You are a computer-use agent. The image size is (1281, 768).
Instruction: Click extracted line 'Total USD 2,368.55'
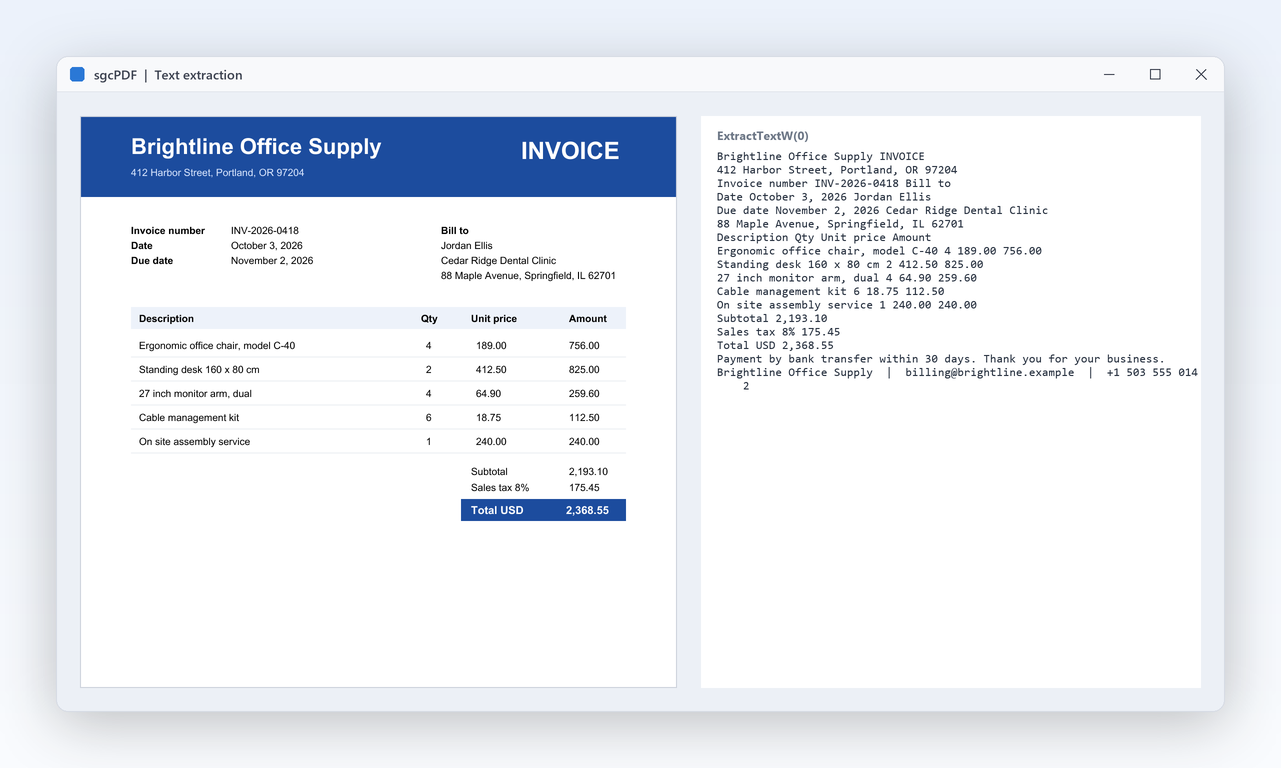click(x=775, y=346)
